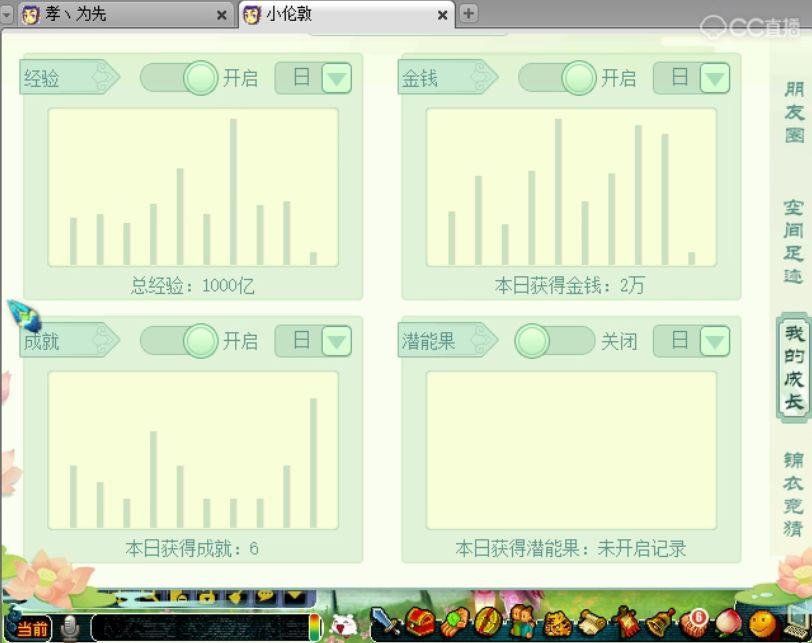Click 本日获得潜能果：未开启记录 text
This screenshot has width=812, height=643.
coord(571,548)
